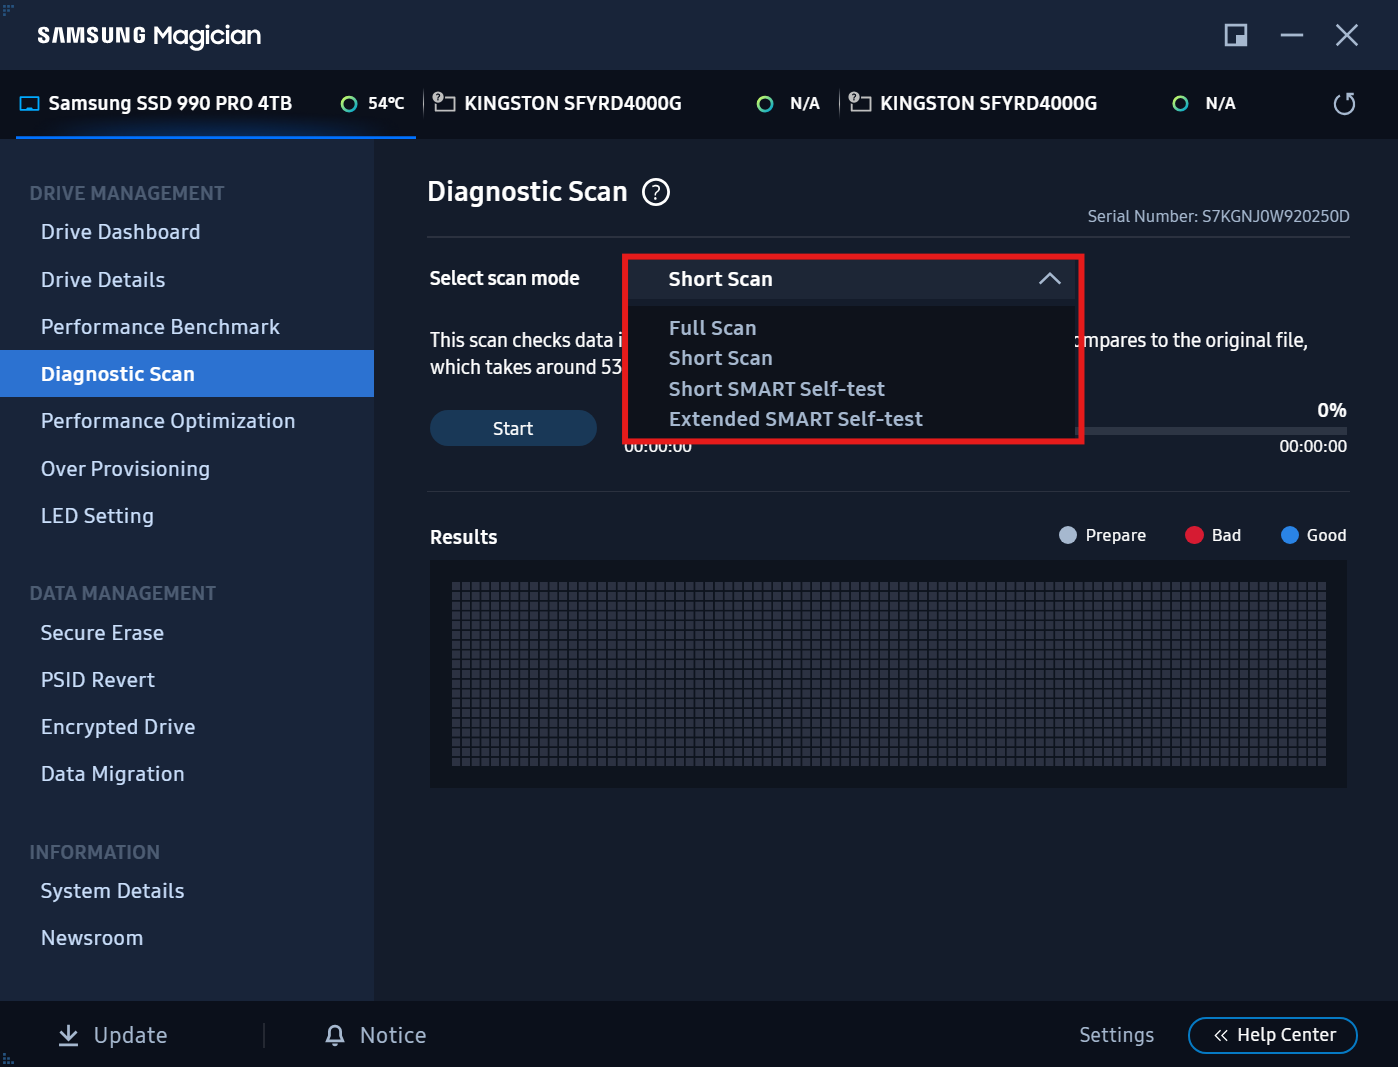Click the refresh drives icon

[1344, 104]
